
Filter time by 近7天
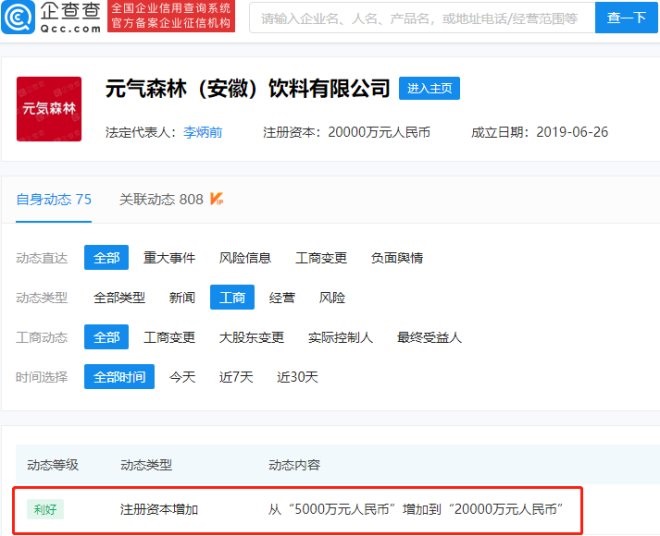pos(237,377)
